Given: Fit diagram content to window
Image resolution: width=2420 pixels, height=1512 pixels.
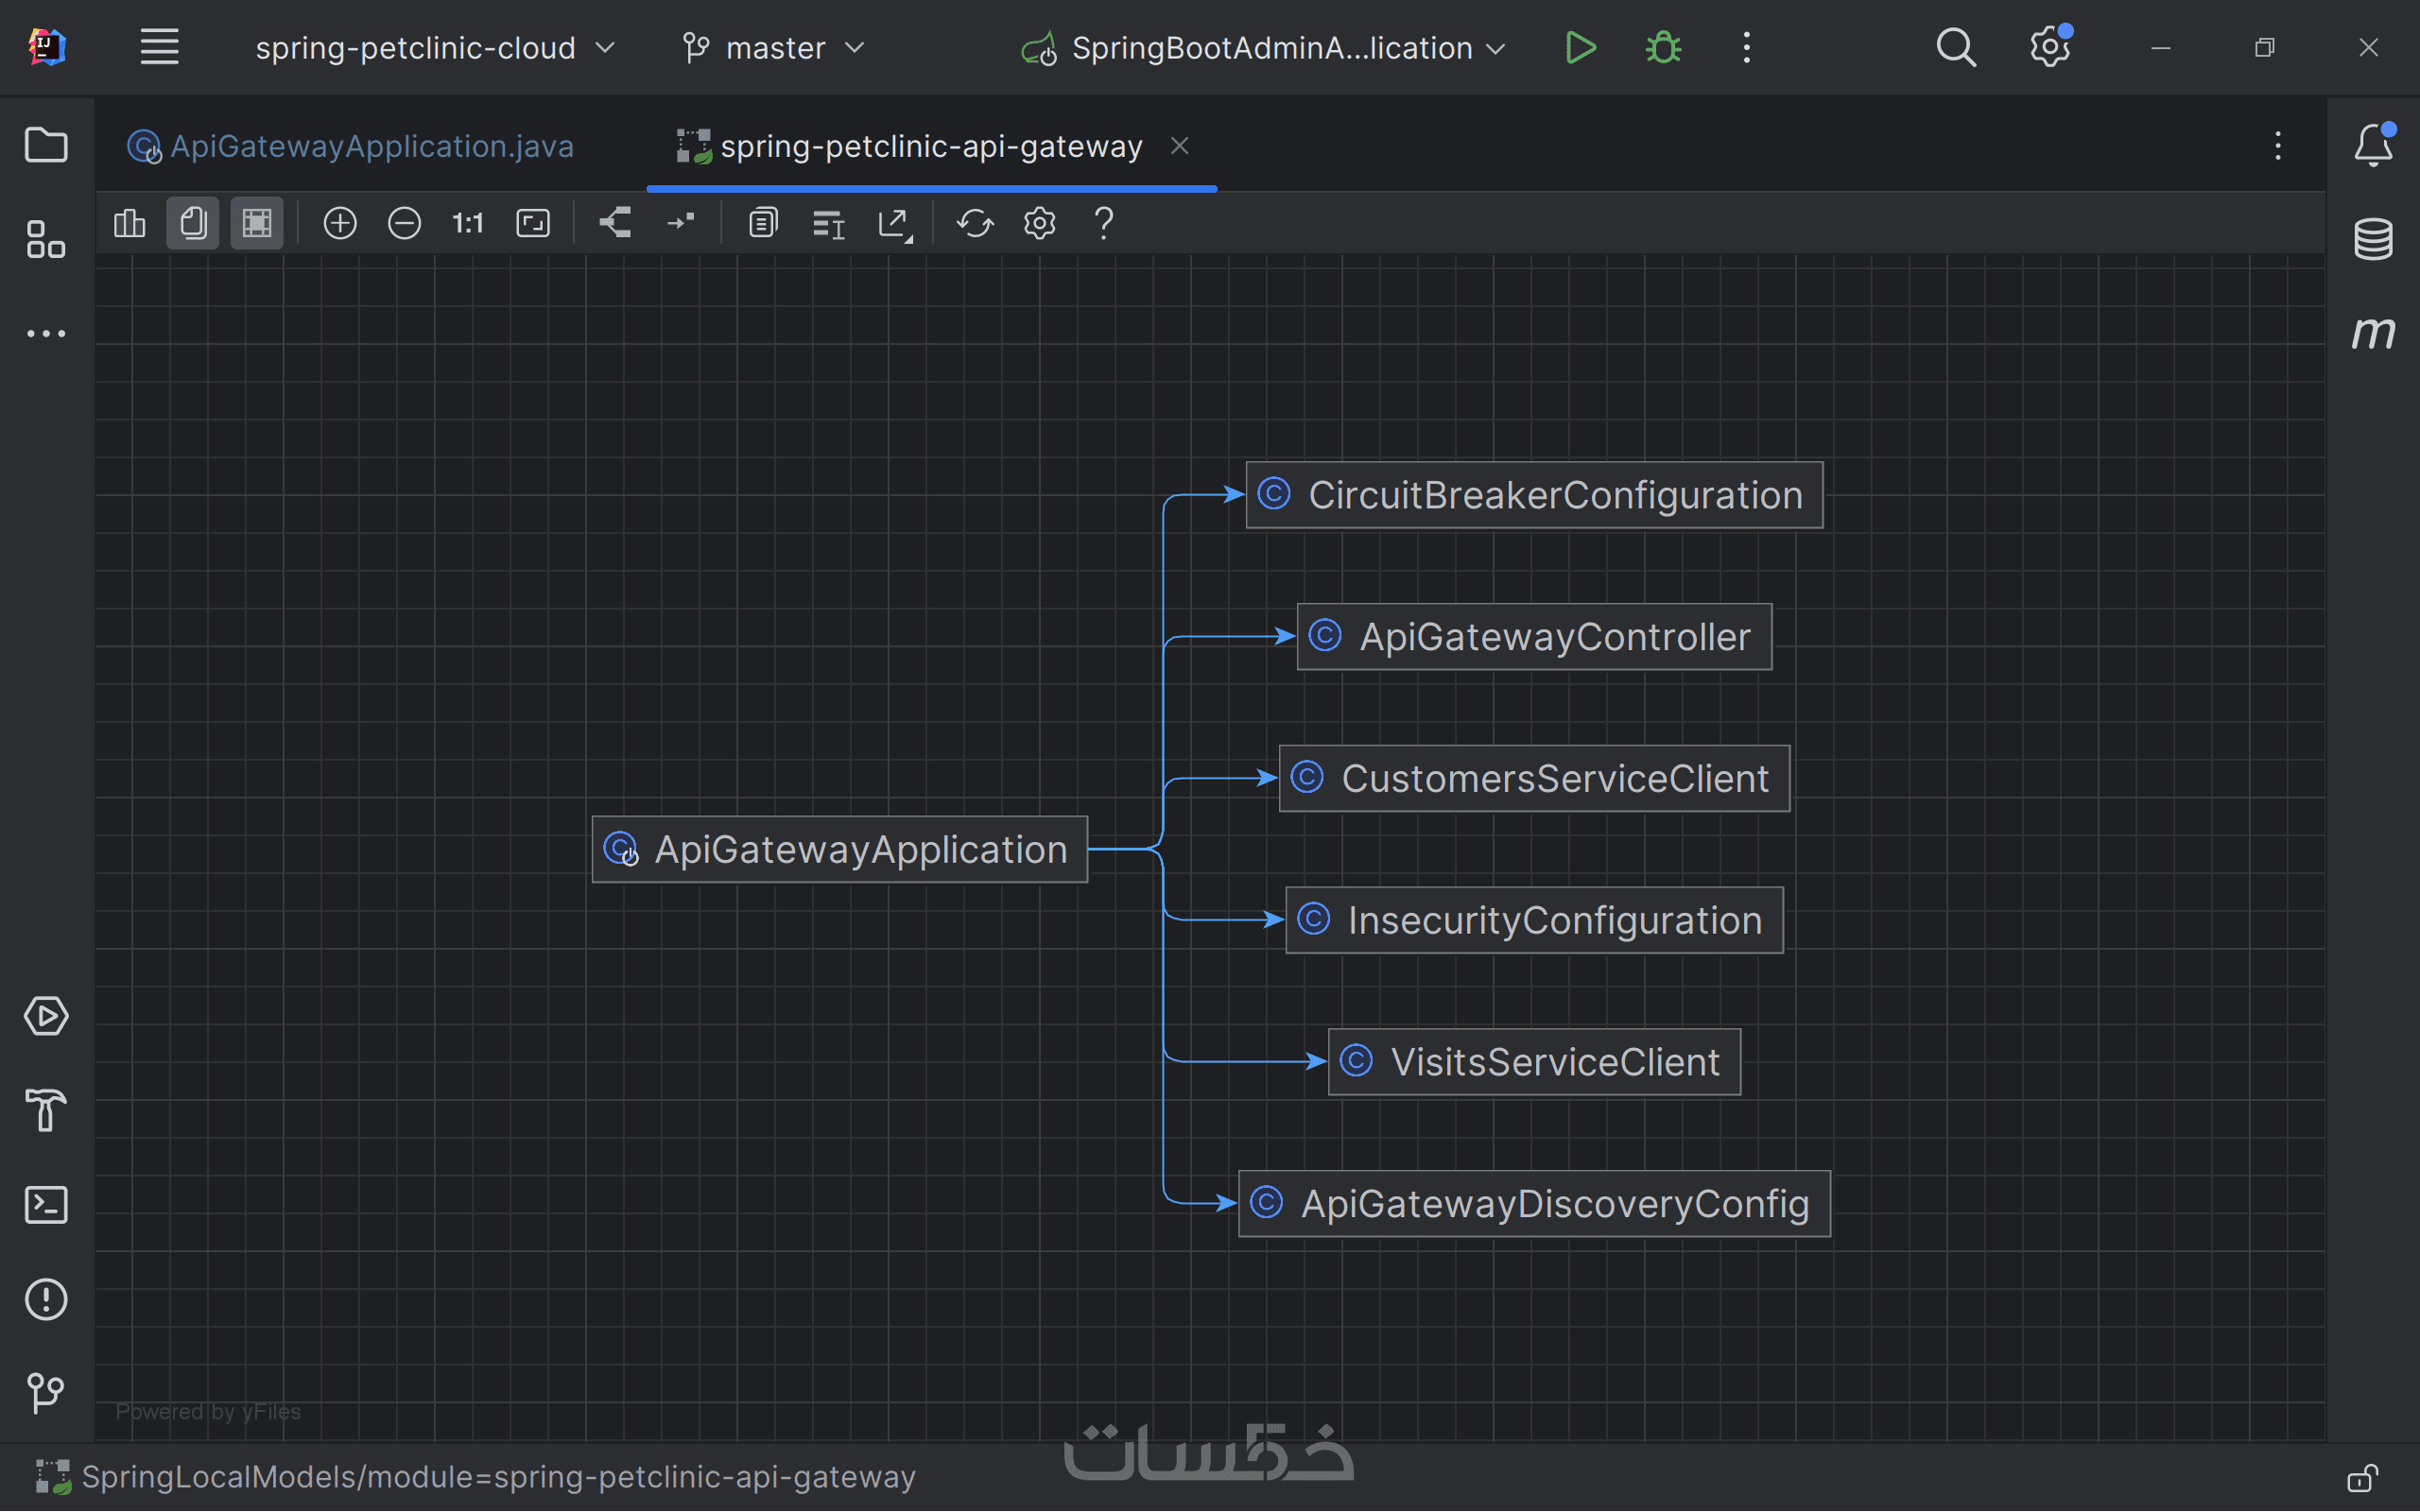Looking at the screenshot, I should (533, 223).
